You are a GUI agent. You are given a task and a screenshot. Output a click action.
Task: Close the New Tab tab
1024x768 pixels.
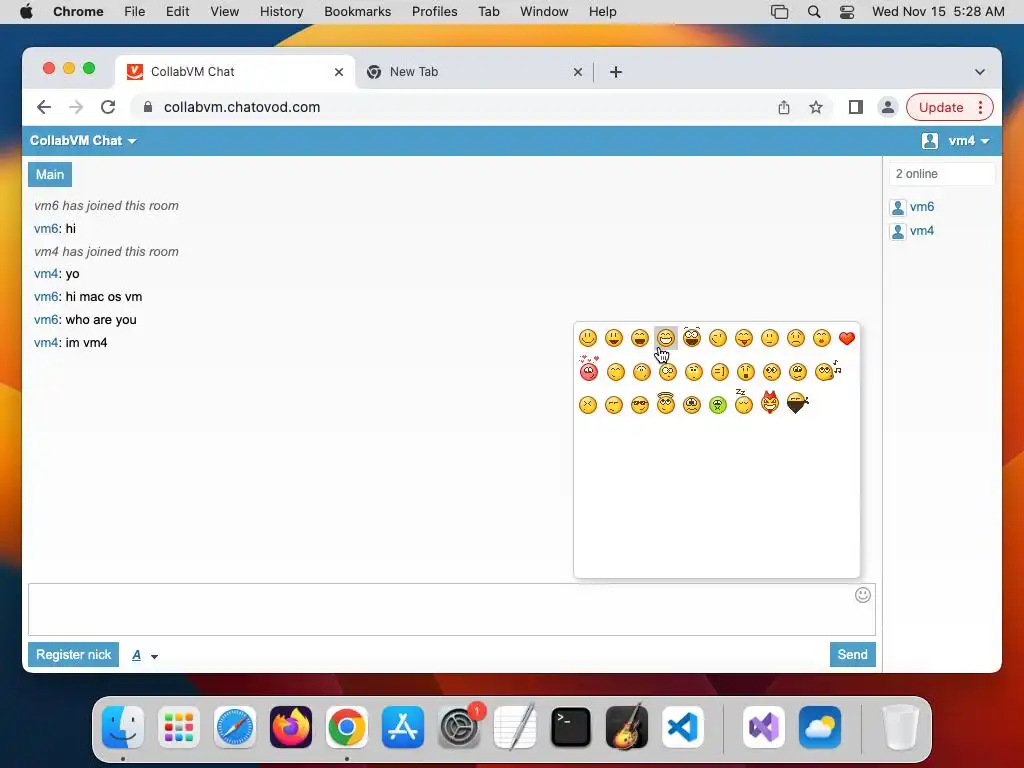coord(577,72)
